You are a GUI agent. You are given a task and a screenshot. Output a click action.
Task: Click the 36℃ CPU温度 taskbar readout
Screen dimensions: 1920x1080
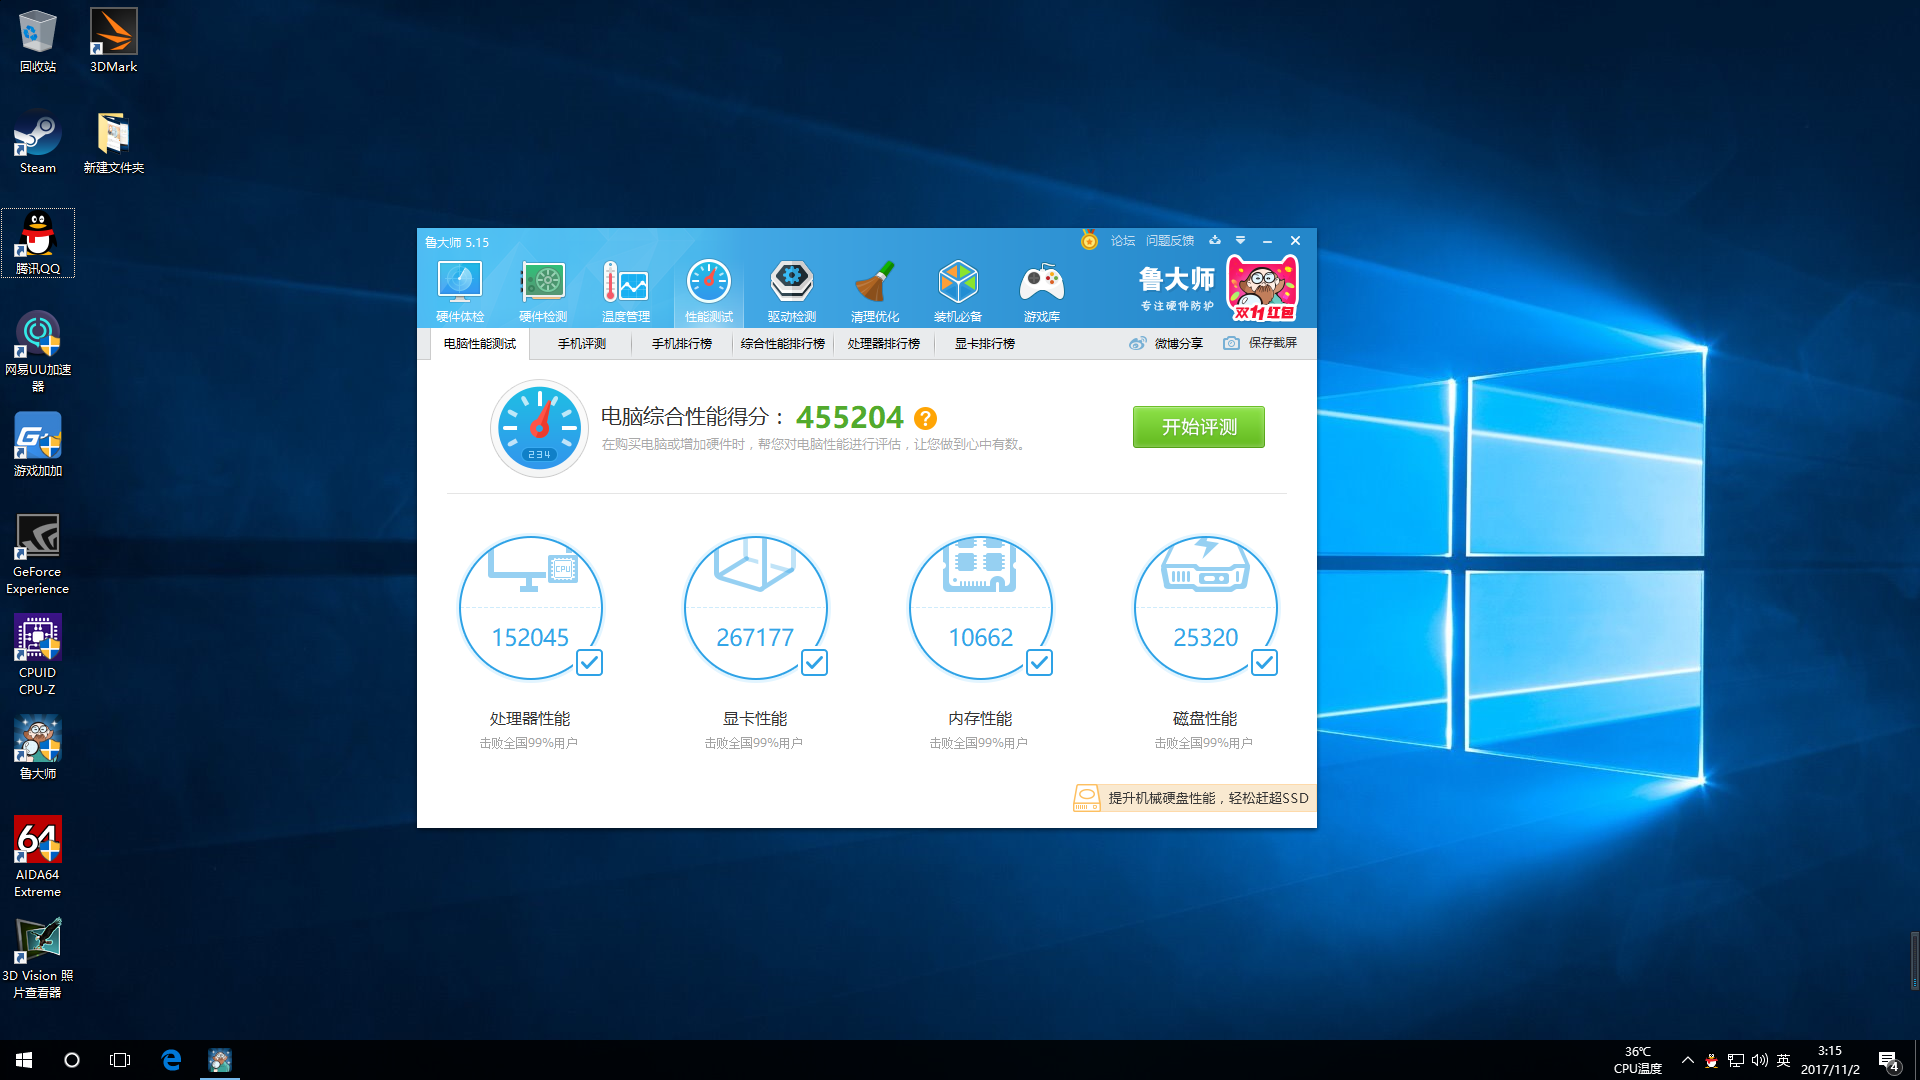tap(1638, 1060)
